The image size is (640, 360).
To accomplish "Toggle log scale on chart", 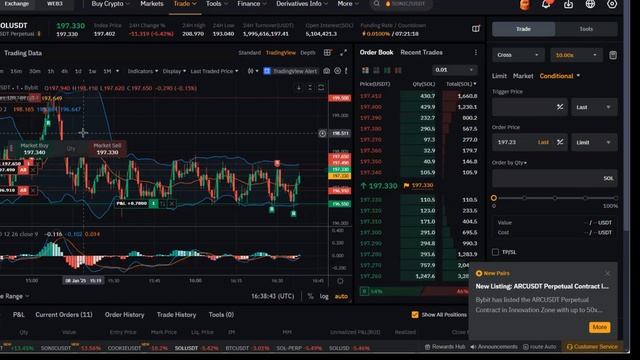I will pyautogui.click(x=324, y=296).
